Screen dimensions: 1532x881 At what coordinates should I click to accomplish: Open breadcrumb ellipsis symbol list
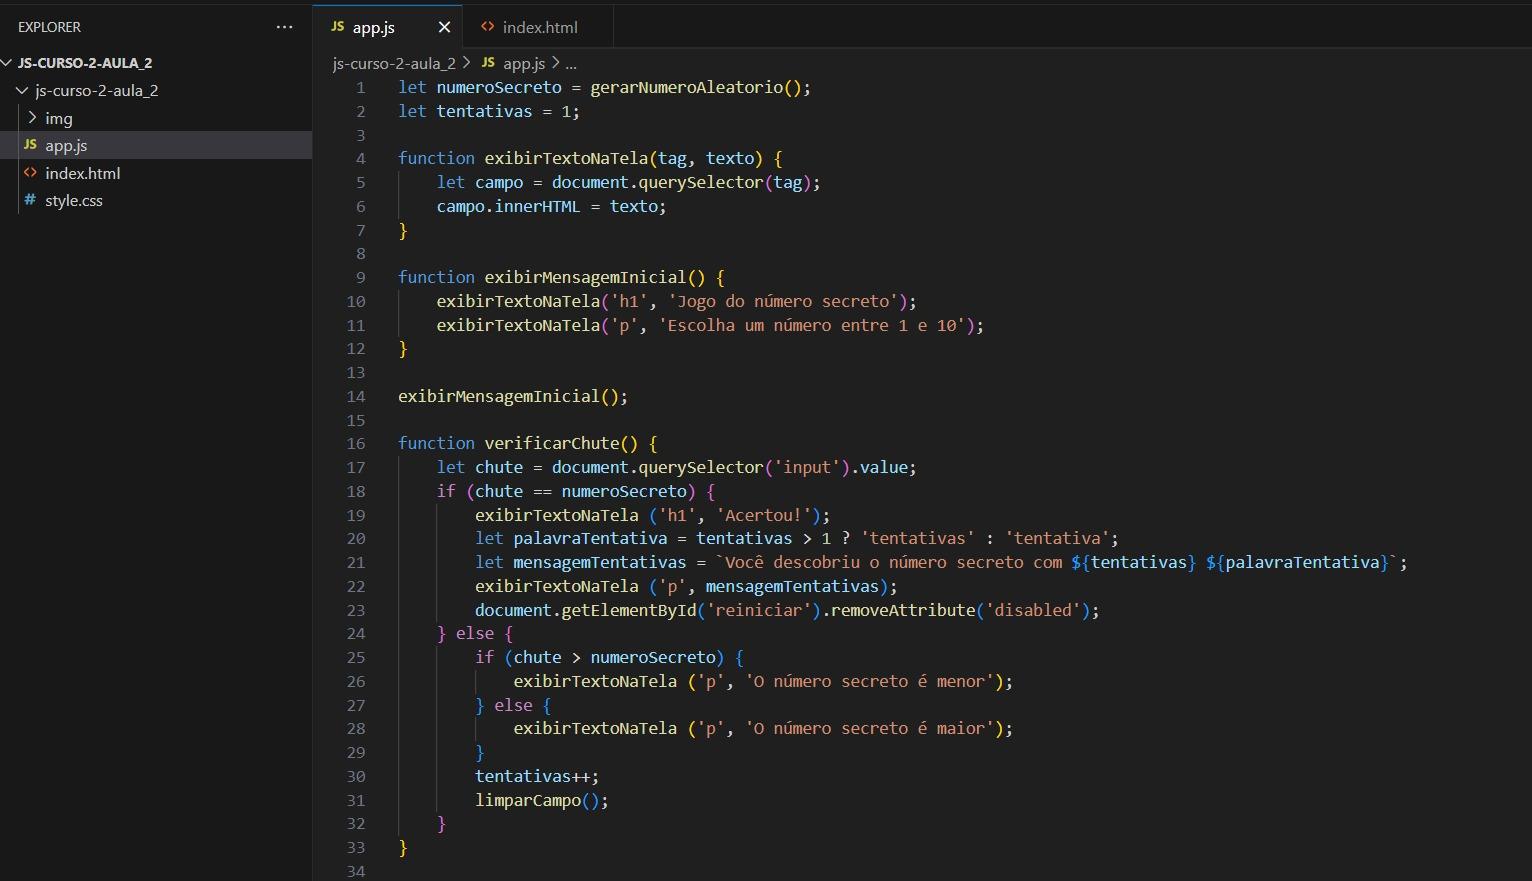click(x=571, y=63)
